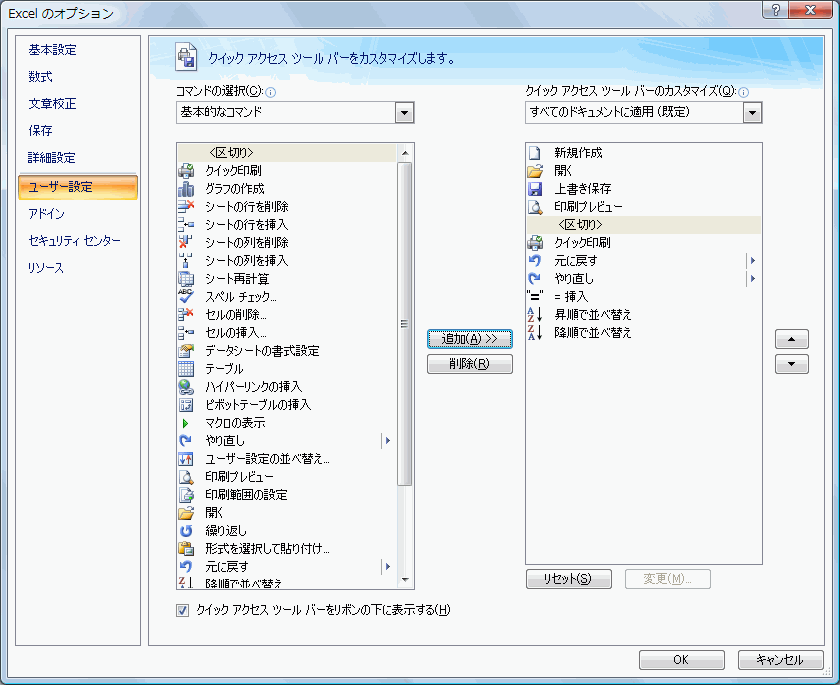Click the キャンセル button

pos(780,660)
